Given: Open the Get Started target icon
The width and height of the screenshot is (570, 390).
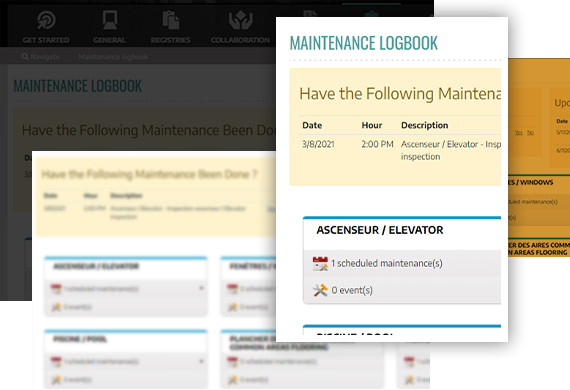Looking at the screenshot, I should pos(46,20).
